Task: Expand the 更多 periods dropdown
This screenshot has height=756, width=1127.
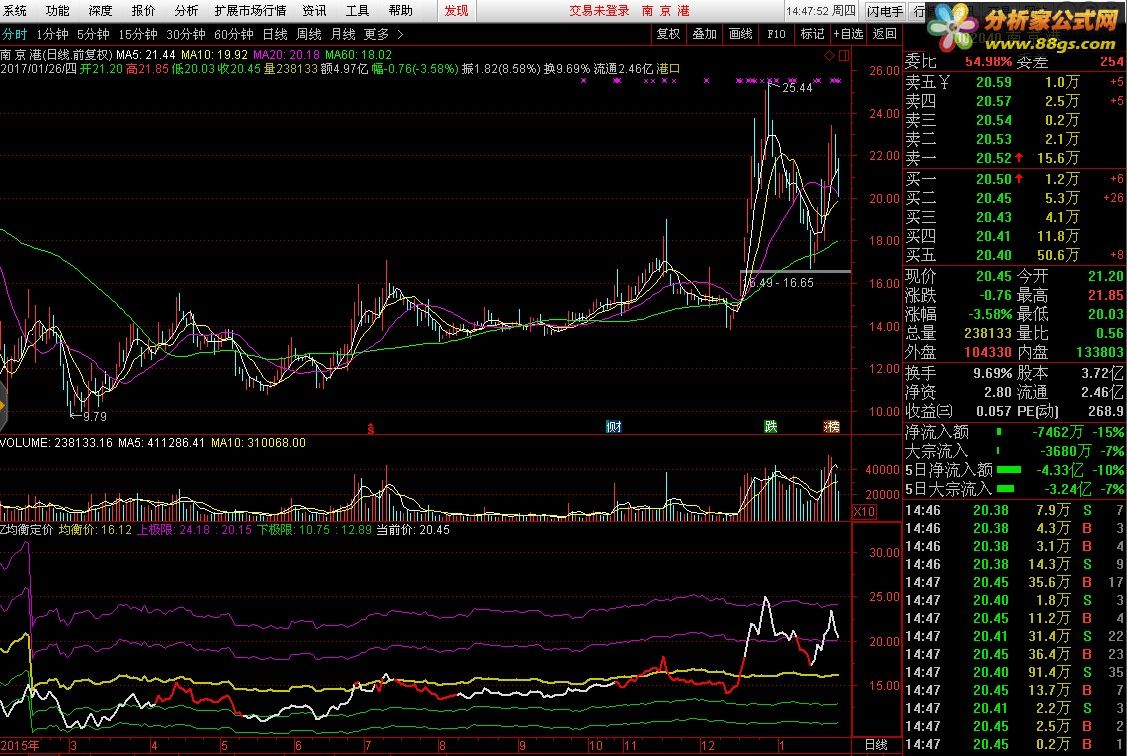Action: tap(383, 34)
